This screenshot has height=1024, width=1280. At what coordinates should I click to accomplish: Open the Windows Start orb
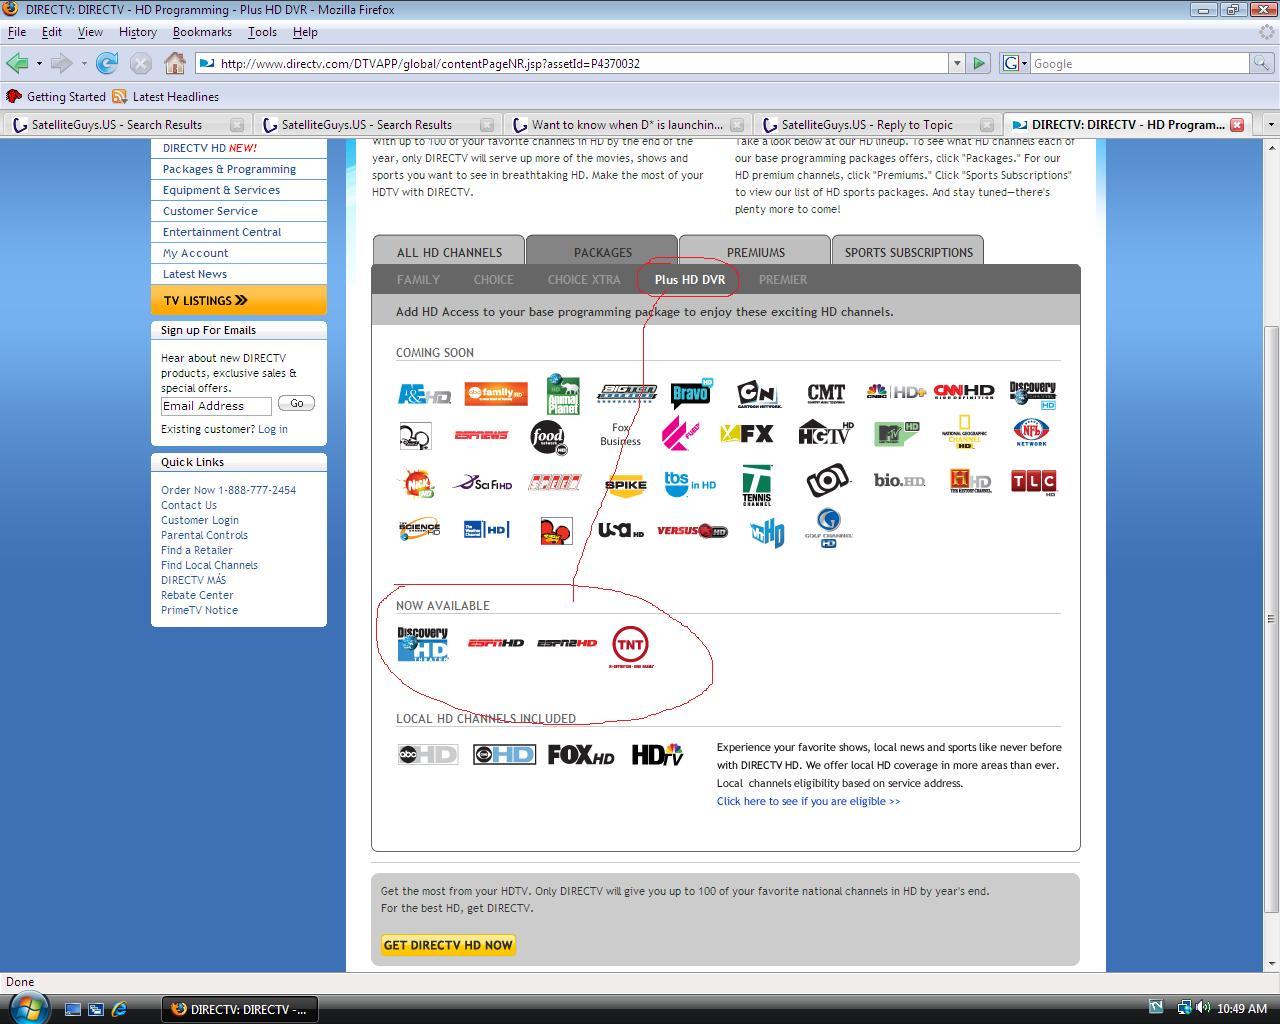point(28,1007)
